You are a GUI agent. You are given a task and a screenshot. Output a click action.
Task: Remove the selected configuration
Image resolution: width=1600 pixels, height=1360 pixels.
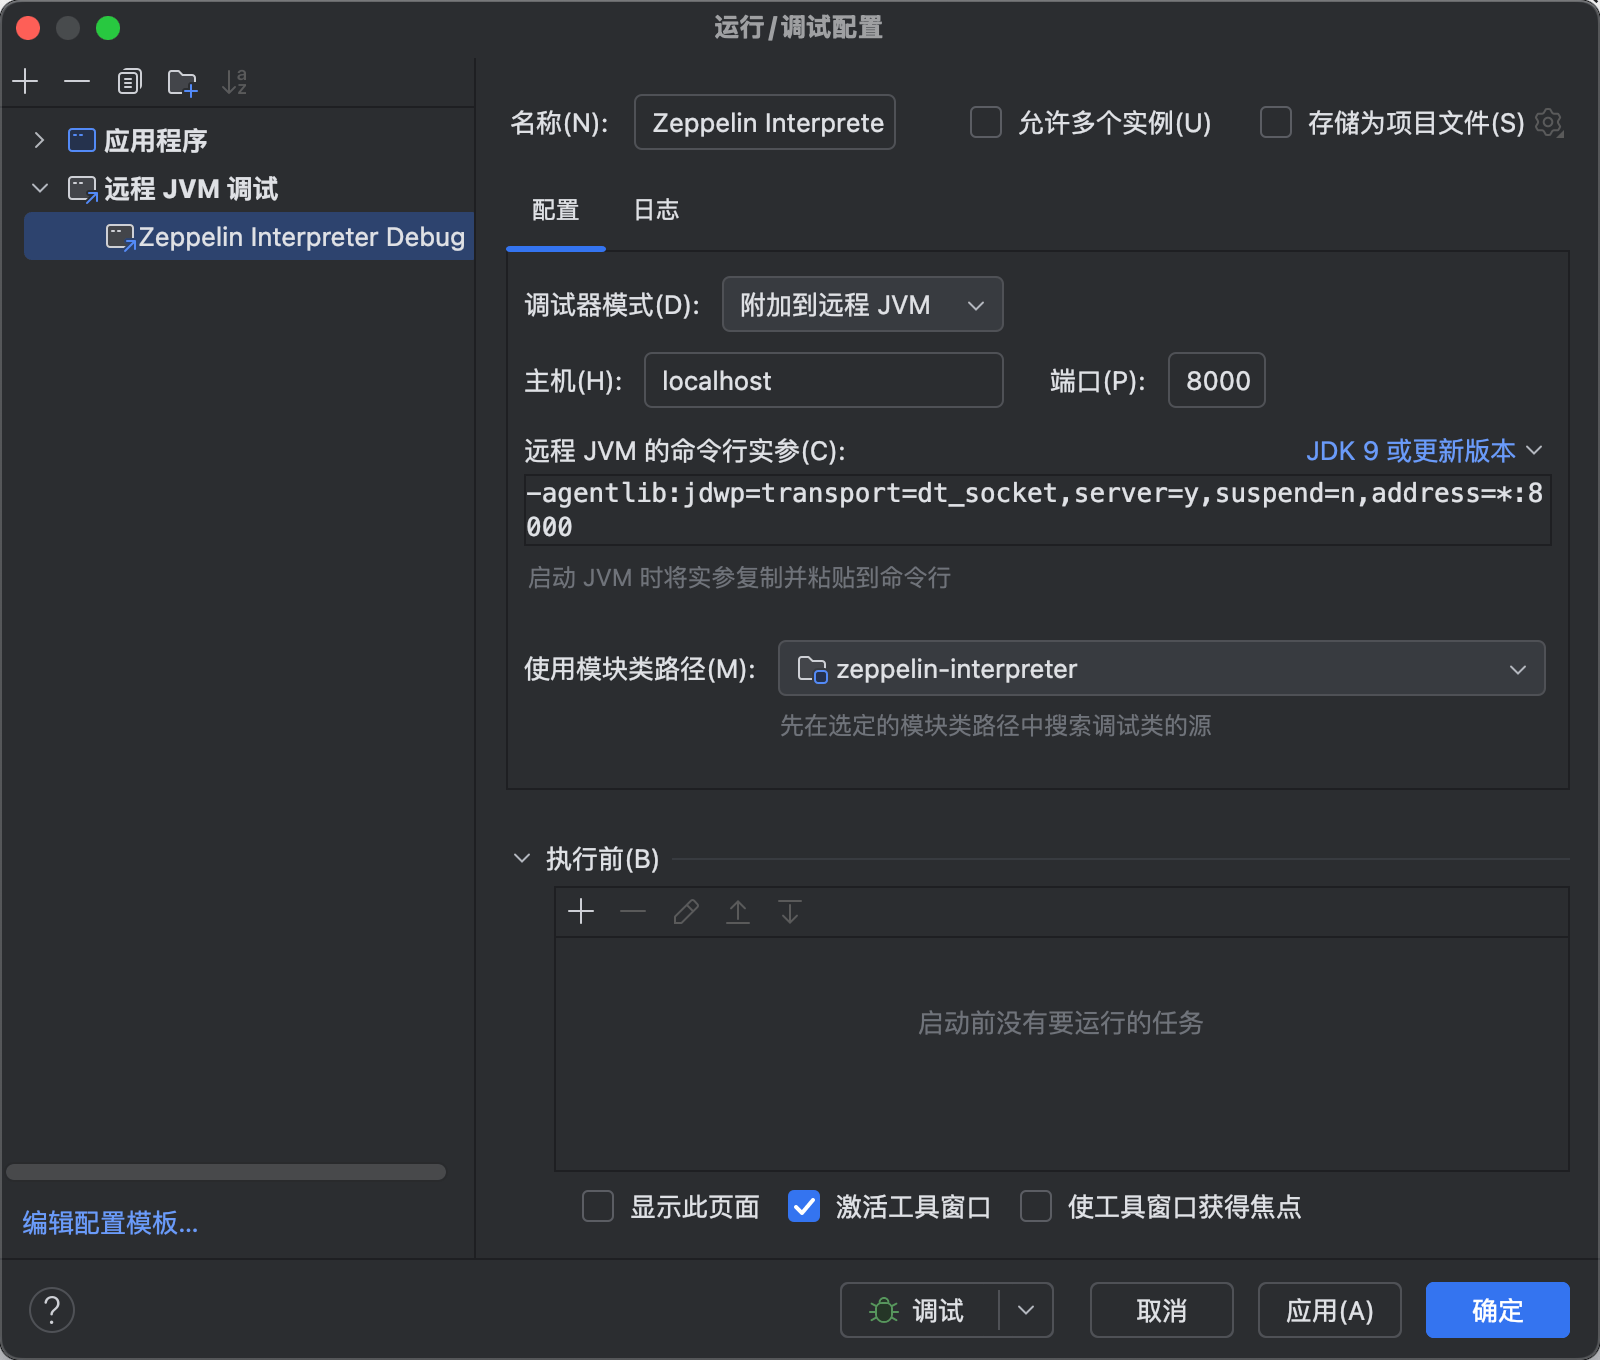pos(77,82)
